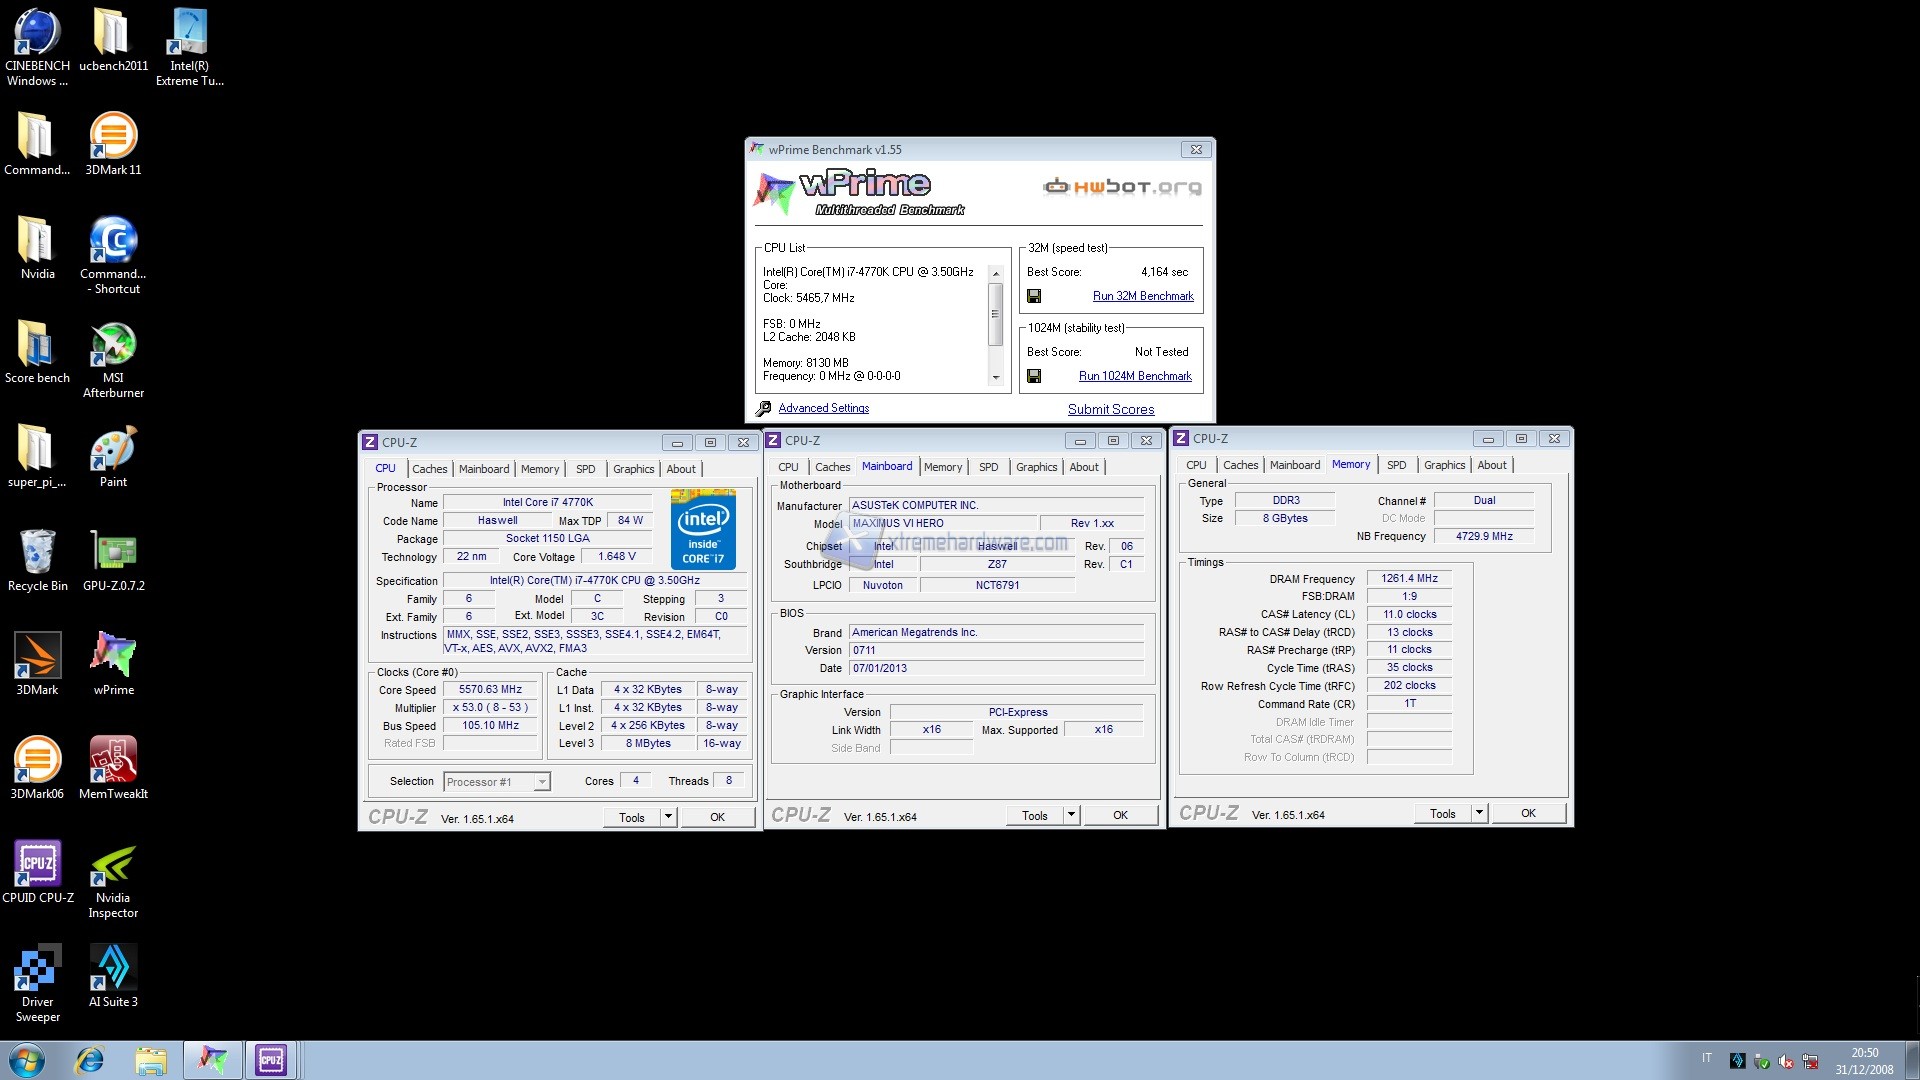Launch Intel(R) Extreme Tuning utility
The height and width of the screenshot is (1080, 1920).
188,30
